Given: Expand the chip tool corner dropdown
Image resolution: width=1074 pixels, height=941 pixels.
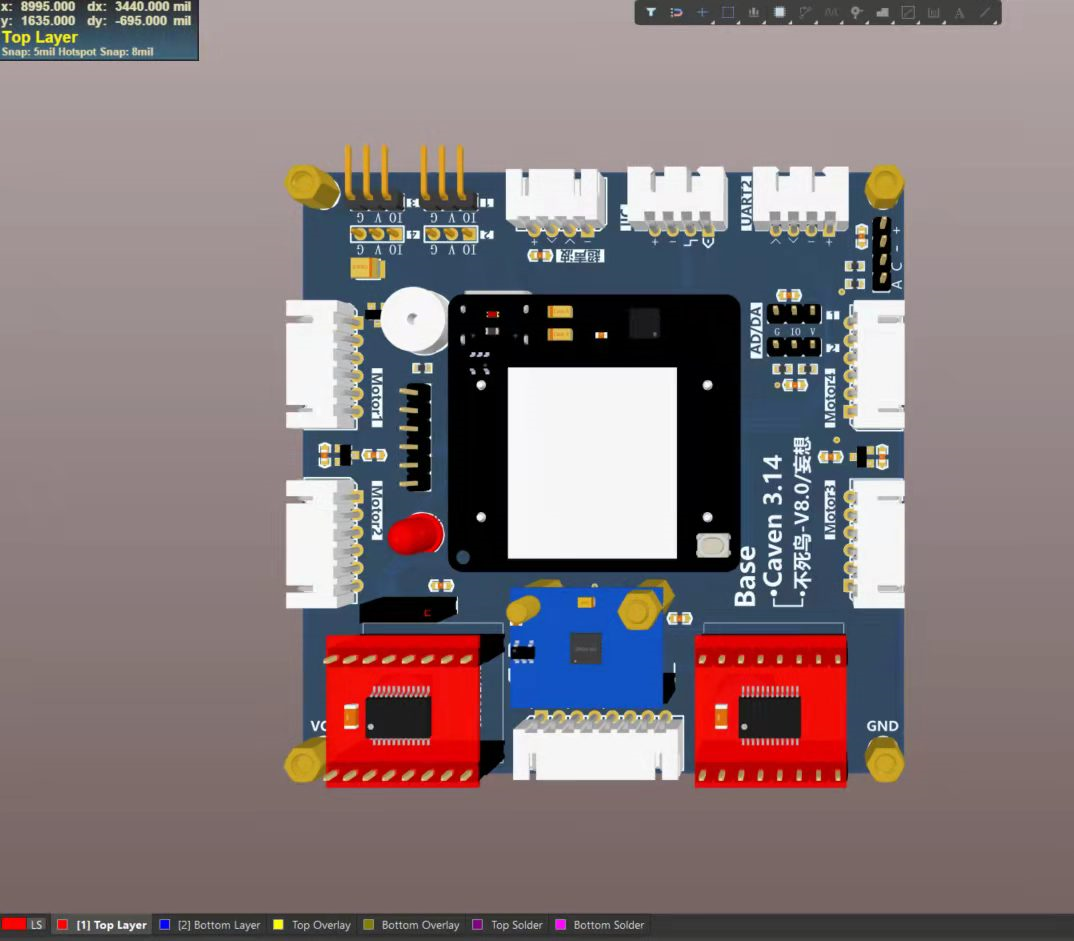Looking at the screenshot, I should (x=789, y=22).
